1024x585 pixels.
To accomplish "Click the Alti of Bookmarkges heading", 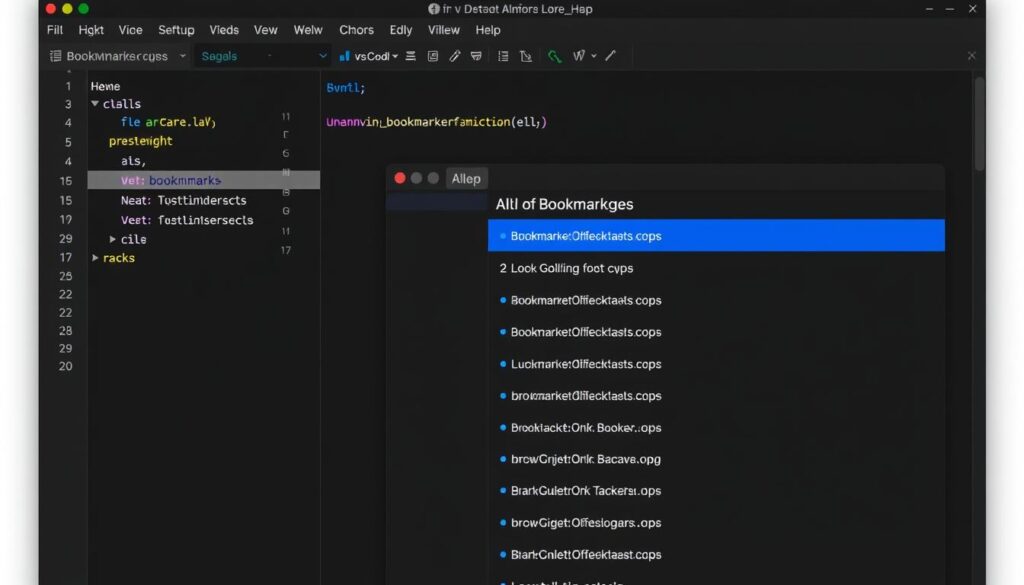I will 564,204.
